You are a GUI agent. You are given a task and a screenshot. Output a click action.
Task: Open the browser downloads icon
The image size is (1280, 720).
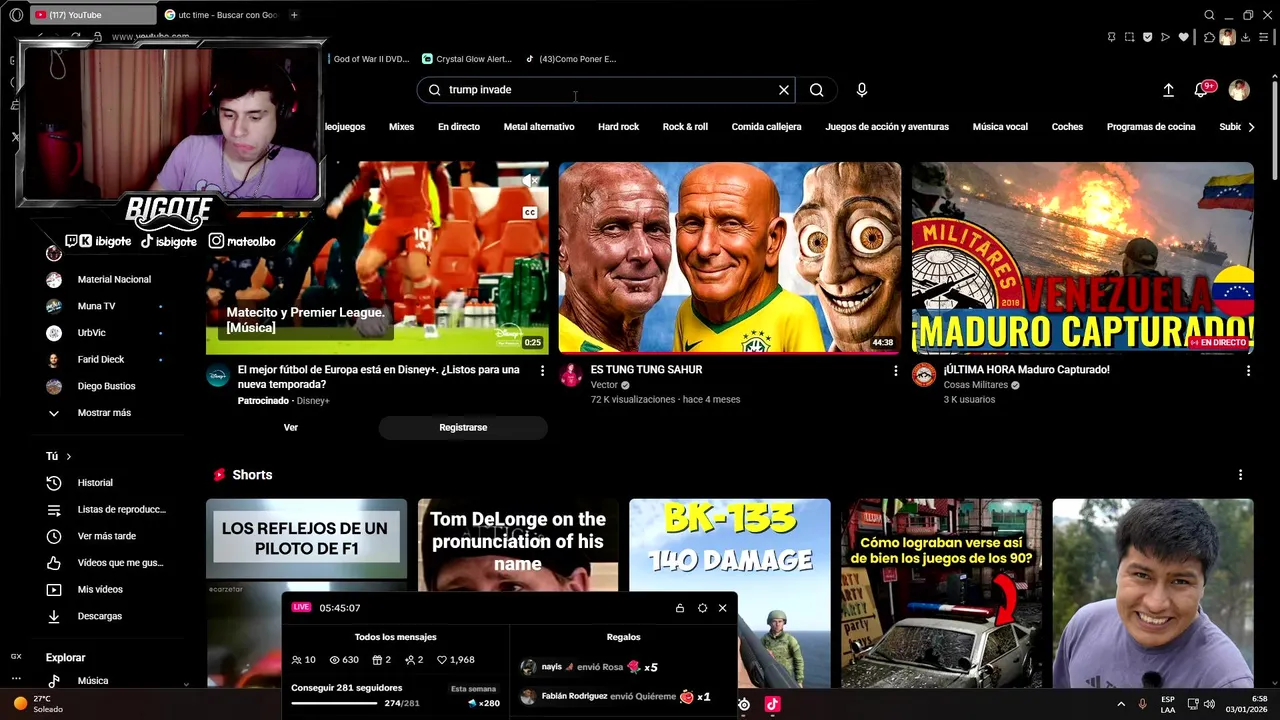click(1245, 37)
